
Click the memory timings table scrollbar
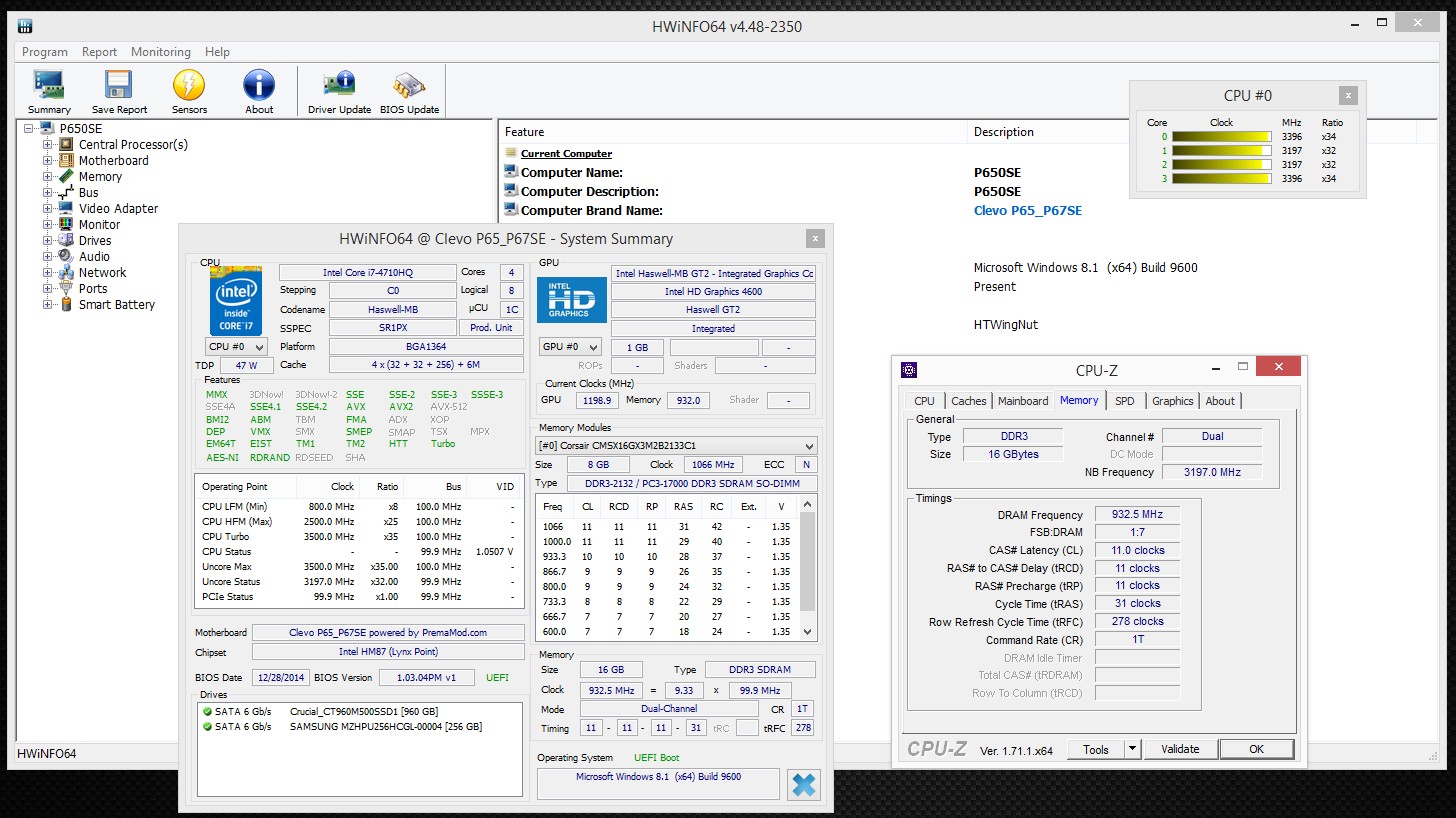(808, 567)
